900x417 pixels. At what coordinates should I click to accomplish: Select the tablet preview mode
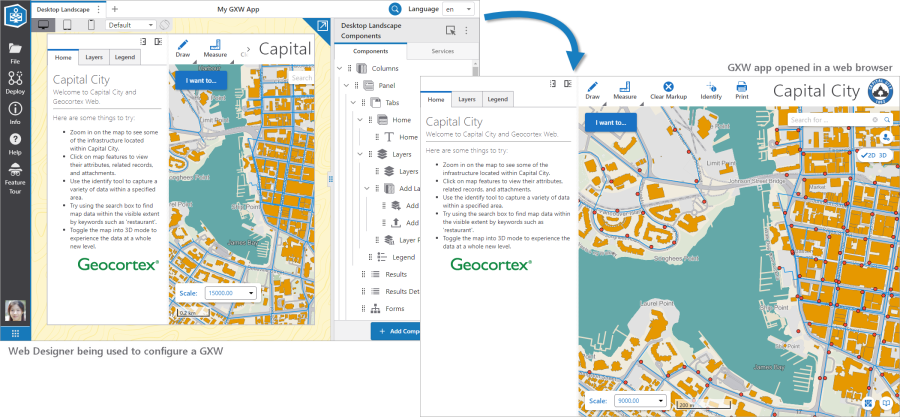click(x=67, y=25)
